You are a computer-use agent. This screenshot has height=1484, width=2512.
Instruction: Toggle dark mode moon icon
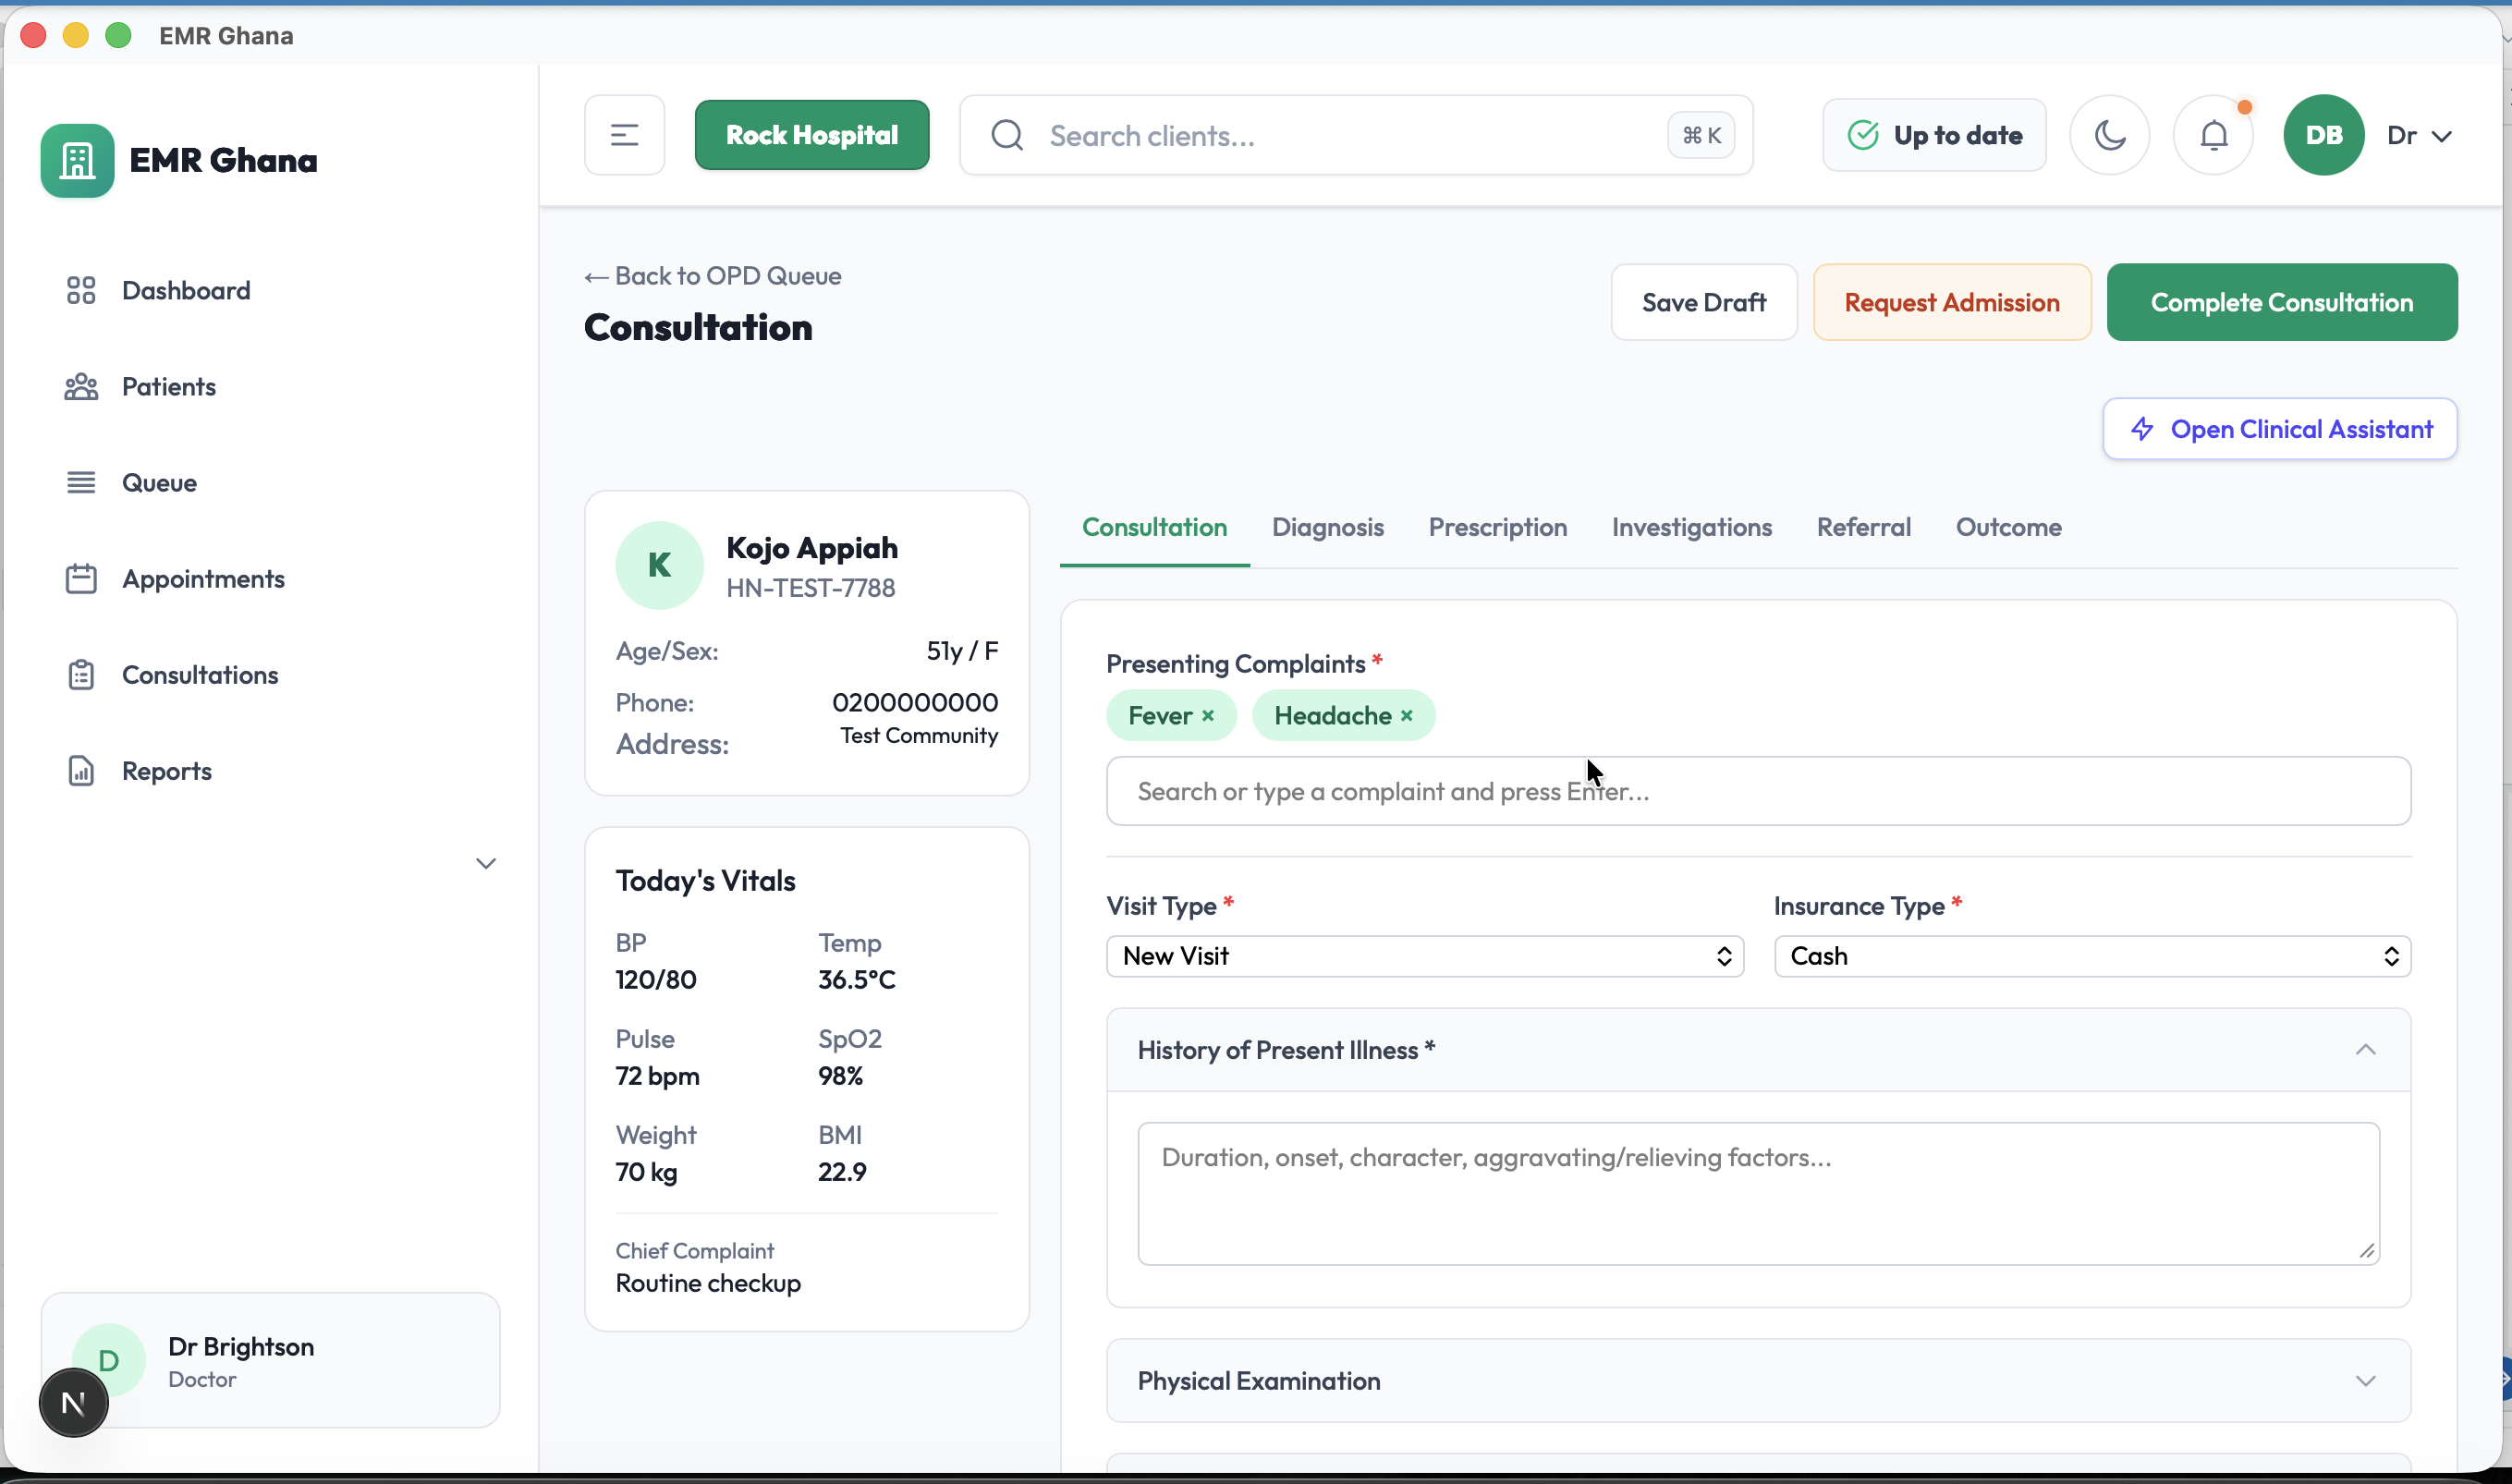tap(2109, 135)
